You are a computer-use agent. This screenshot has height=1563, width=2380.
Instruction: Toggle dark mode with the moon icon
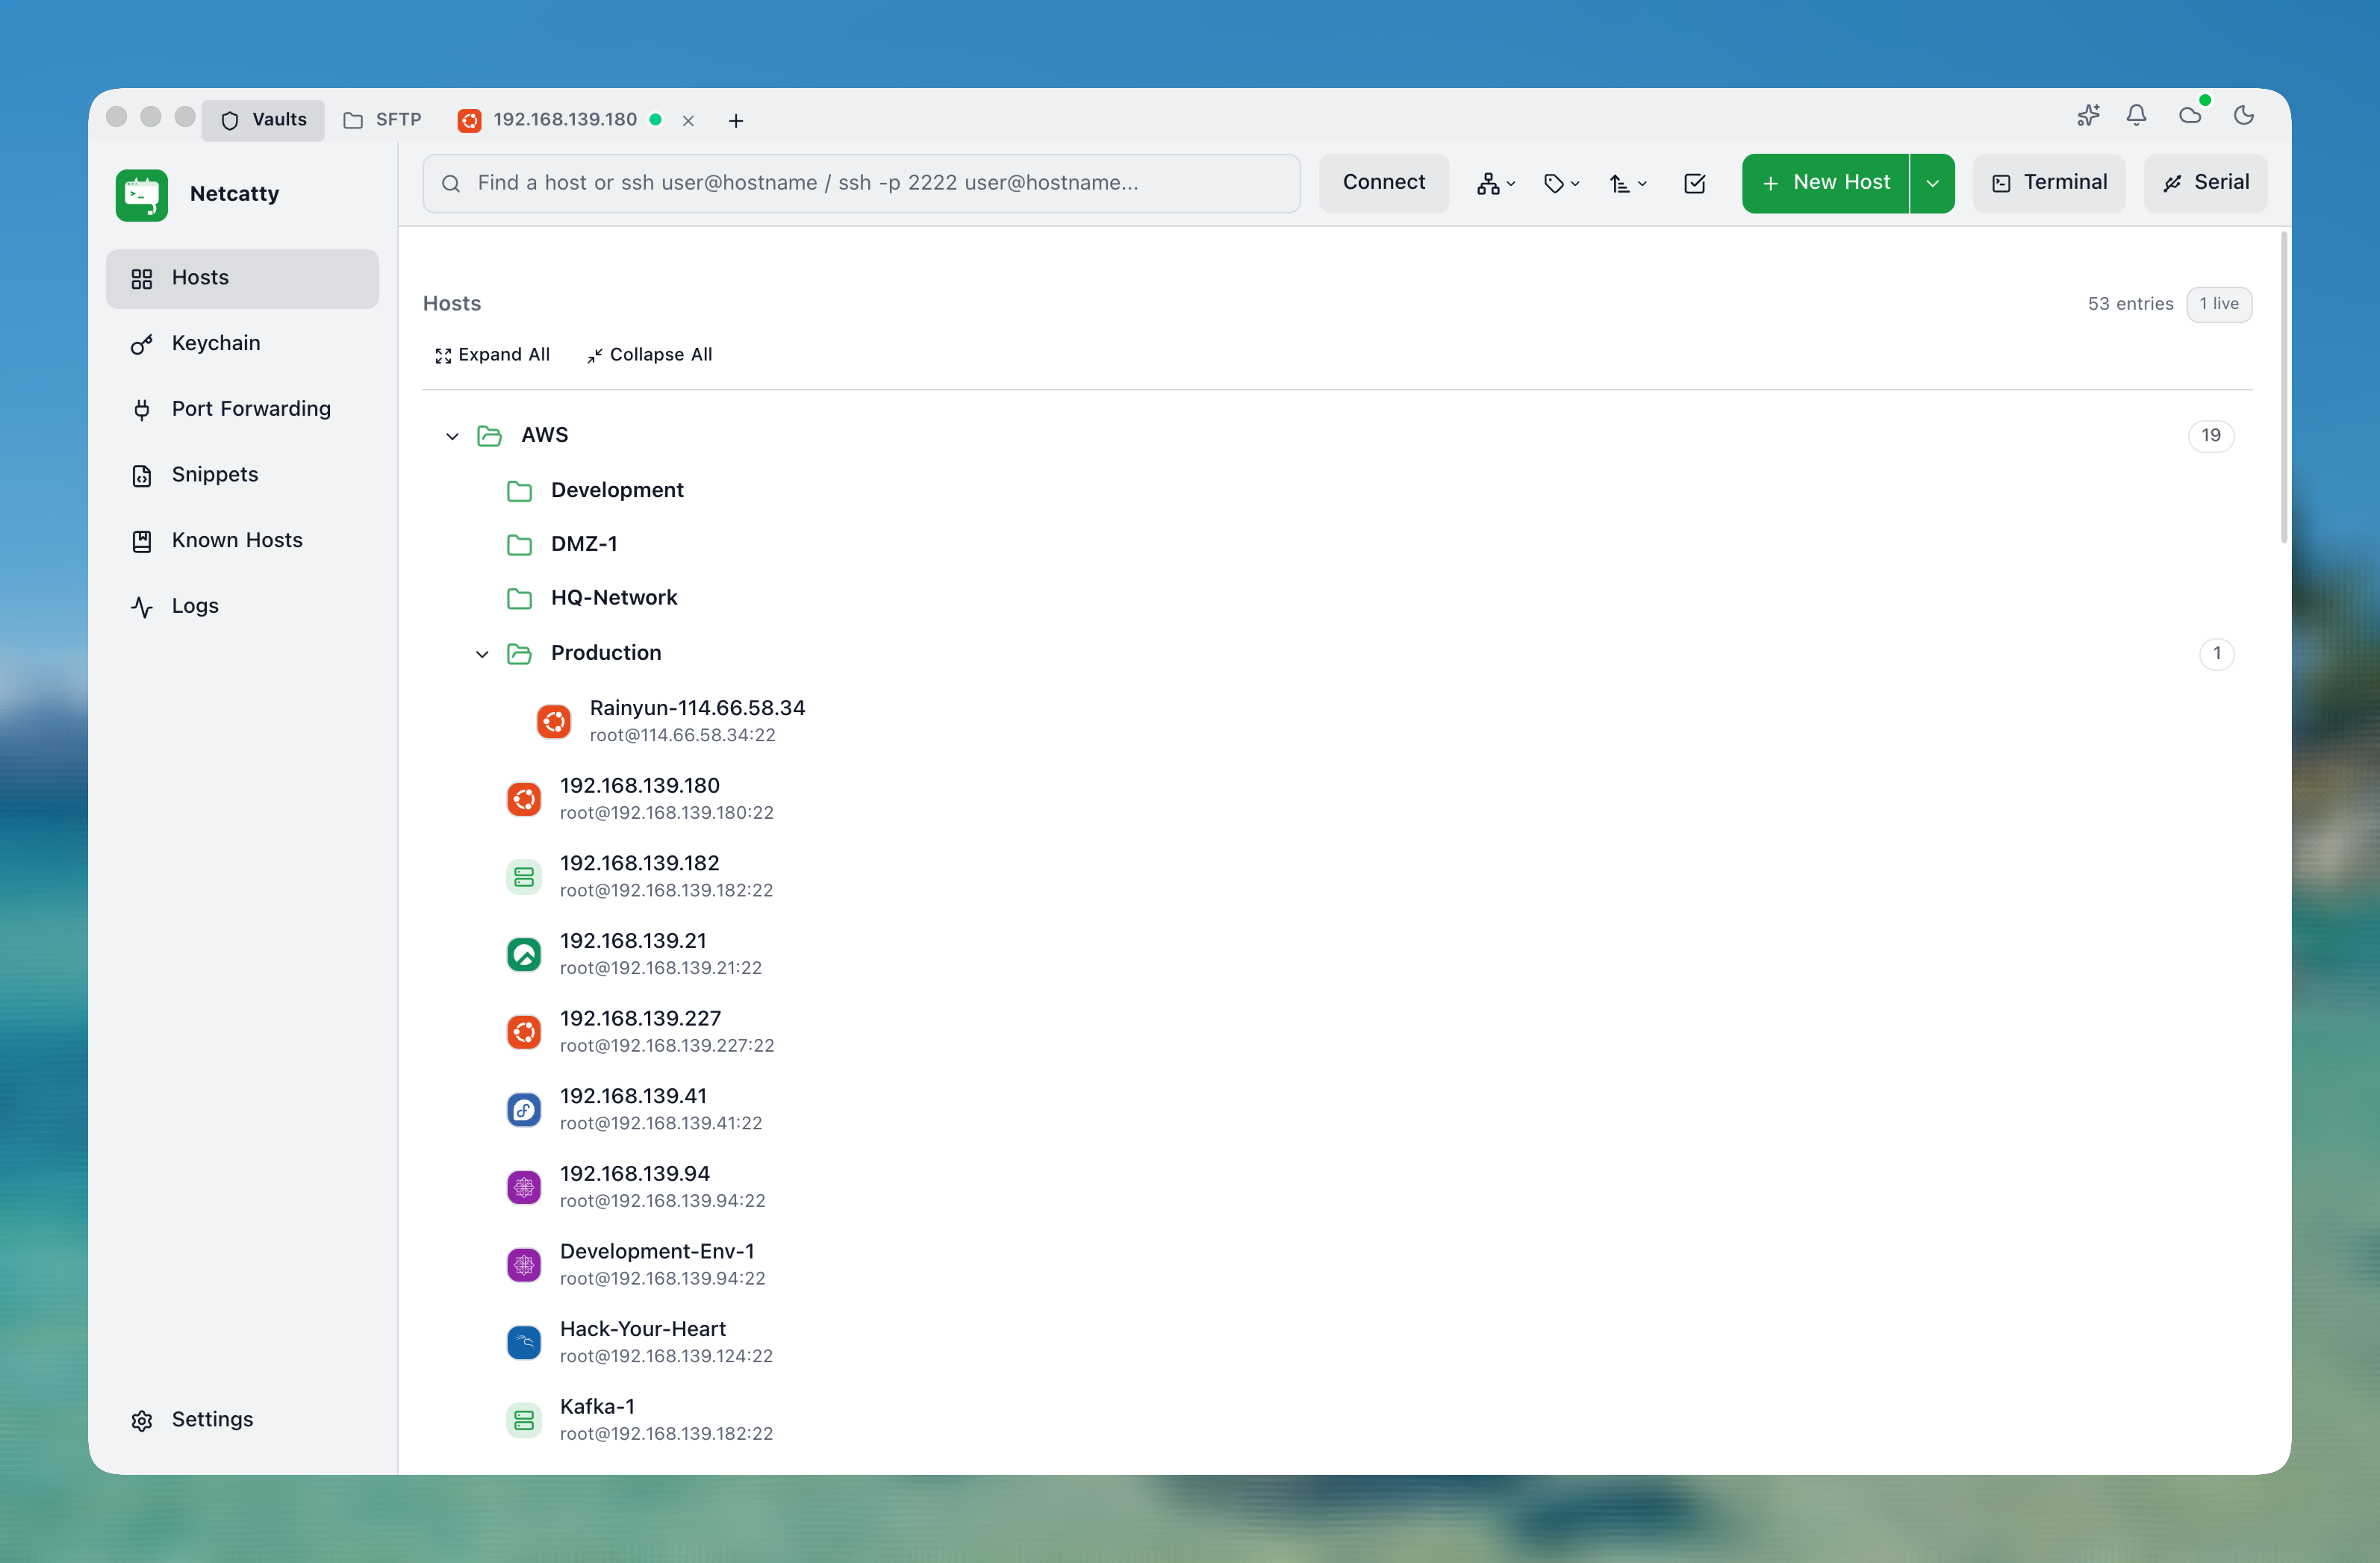pyautogui.click(x=2244, y=116)
